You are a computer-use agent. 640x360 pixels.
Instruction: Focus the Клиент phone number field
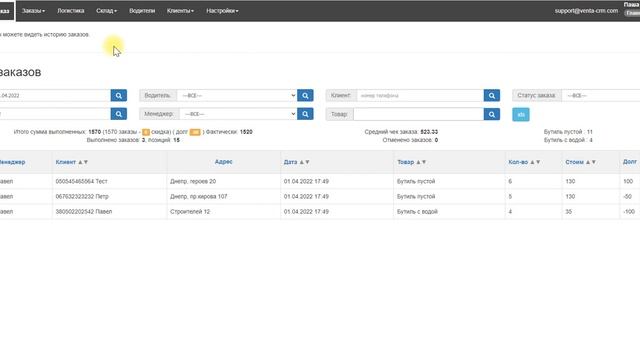tap(420, 96)
